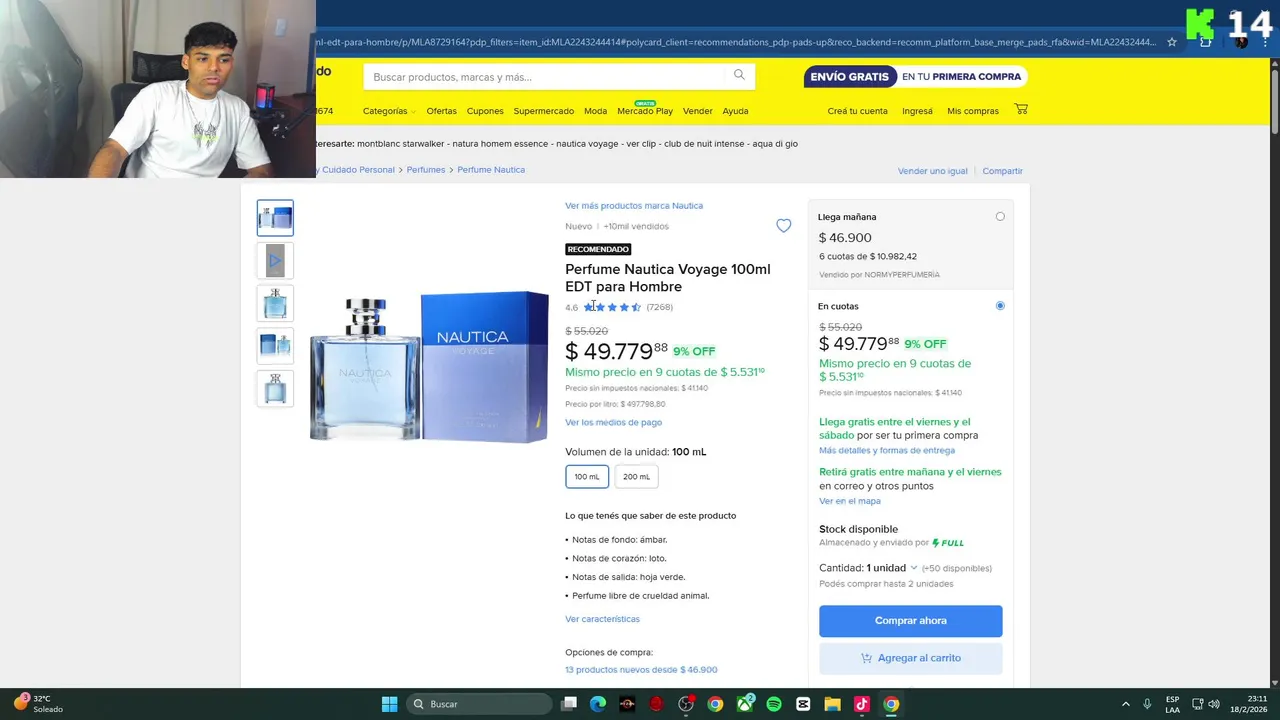Open network status tray icon
The image size is (1280, 720).
point(1197,704)
